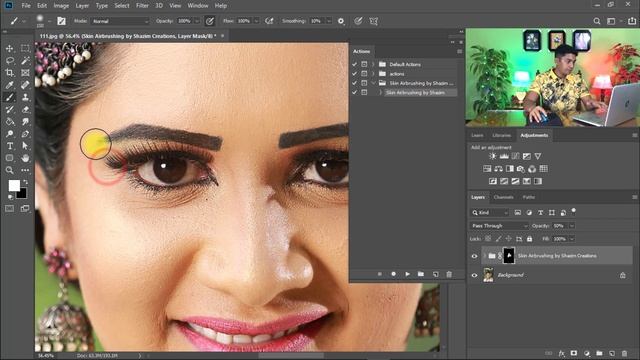This screenshot has width=640, height=360.
Task: Select the Eraser tool
Action: pos(25,109)
